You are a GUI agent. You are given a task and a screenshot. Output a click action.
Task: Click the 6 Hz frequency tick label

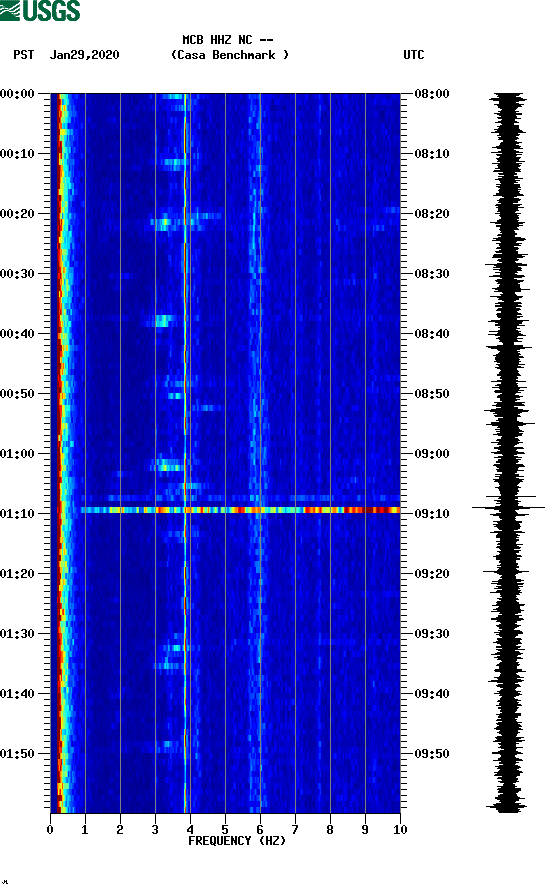pyautogui.click(x=260, y=830)
